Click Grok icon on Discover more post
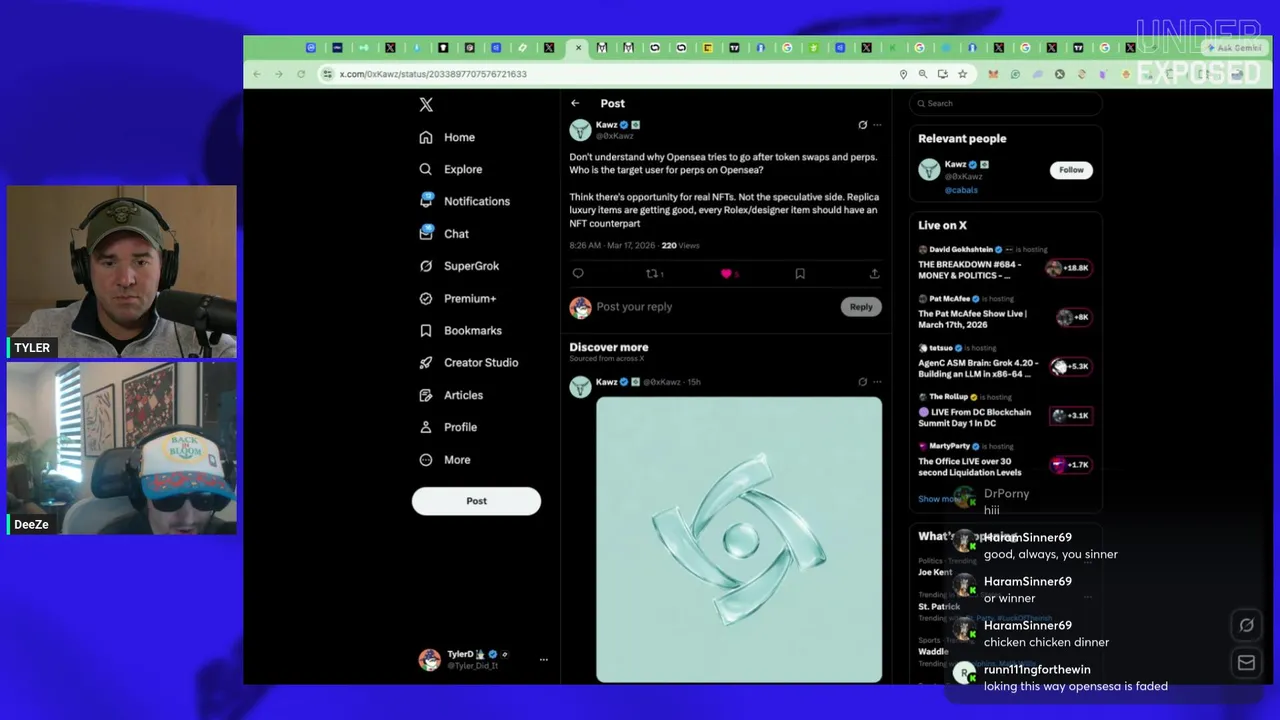Image resolution: width=1280 pixels, height=720 pixels. coord(862,381)
